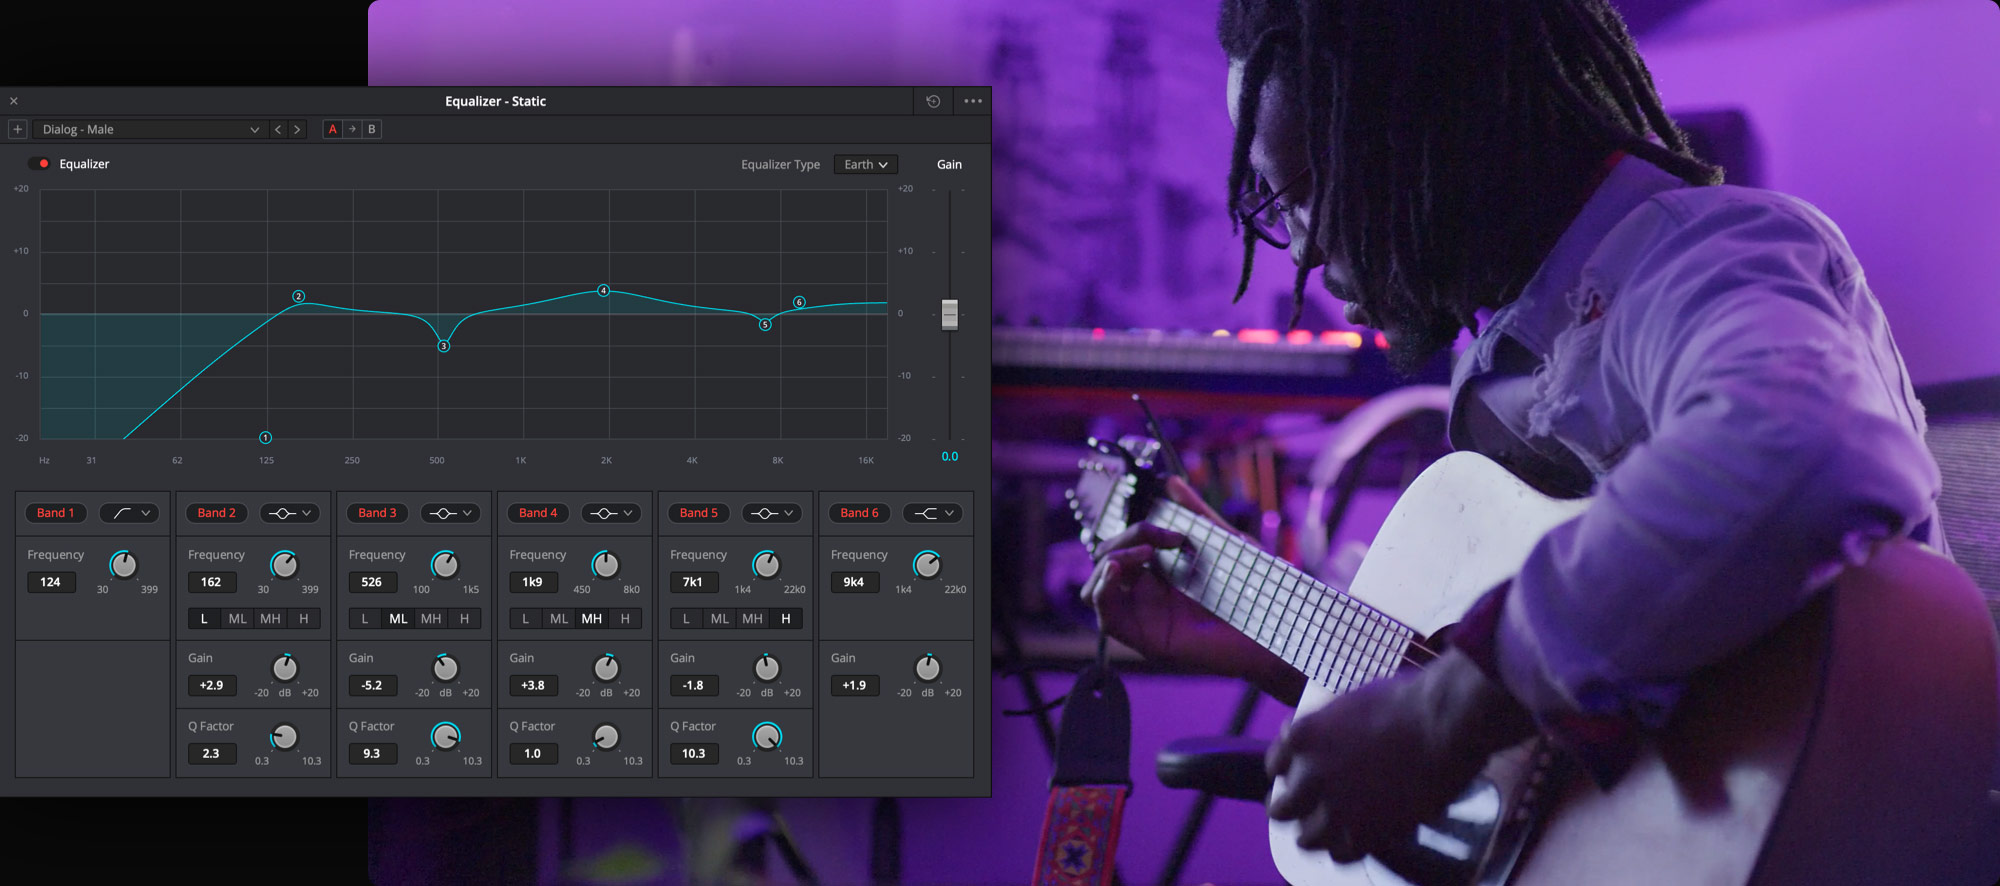This screenshot has width=2000, height=886.
Task: Toggle the Equalizer power switch
Action: [40, 164]
